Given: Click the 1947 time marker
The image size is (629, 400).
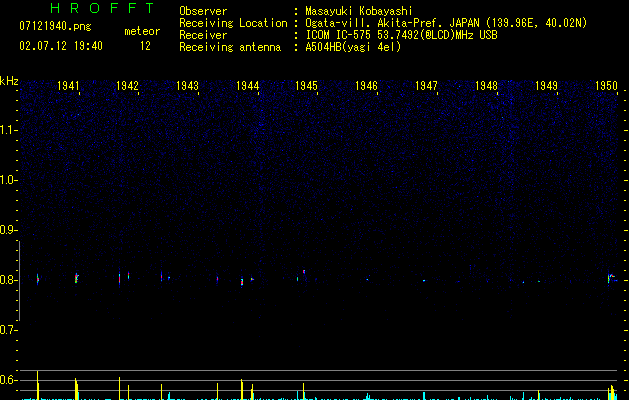Looking at the screenshot, I should coord(426,86).
